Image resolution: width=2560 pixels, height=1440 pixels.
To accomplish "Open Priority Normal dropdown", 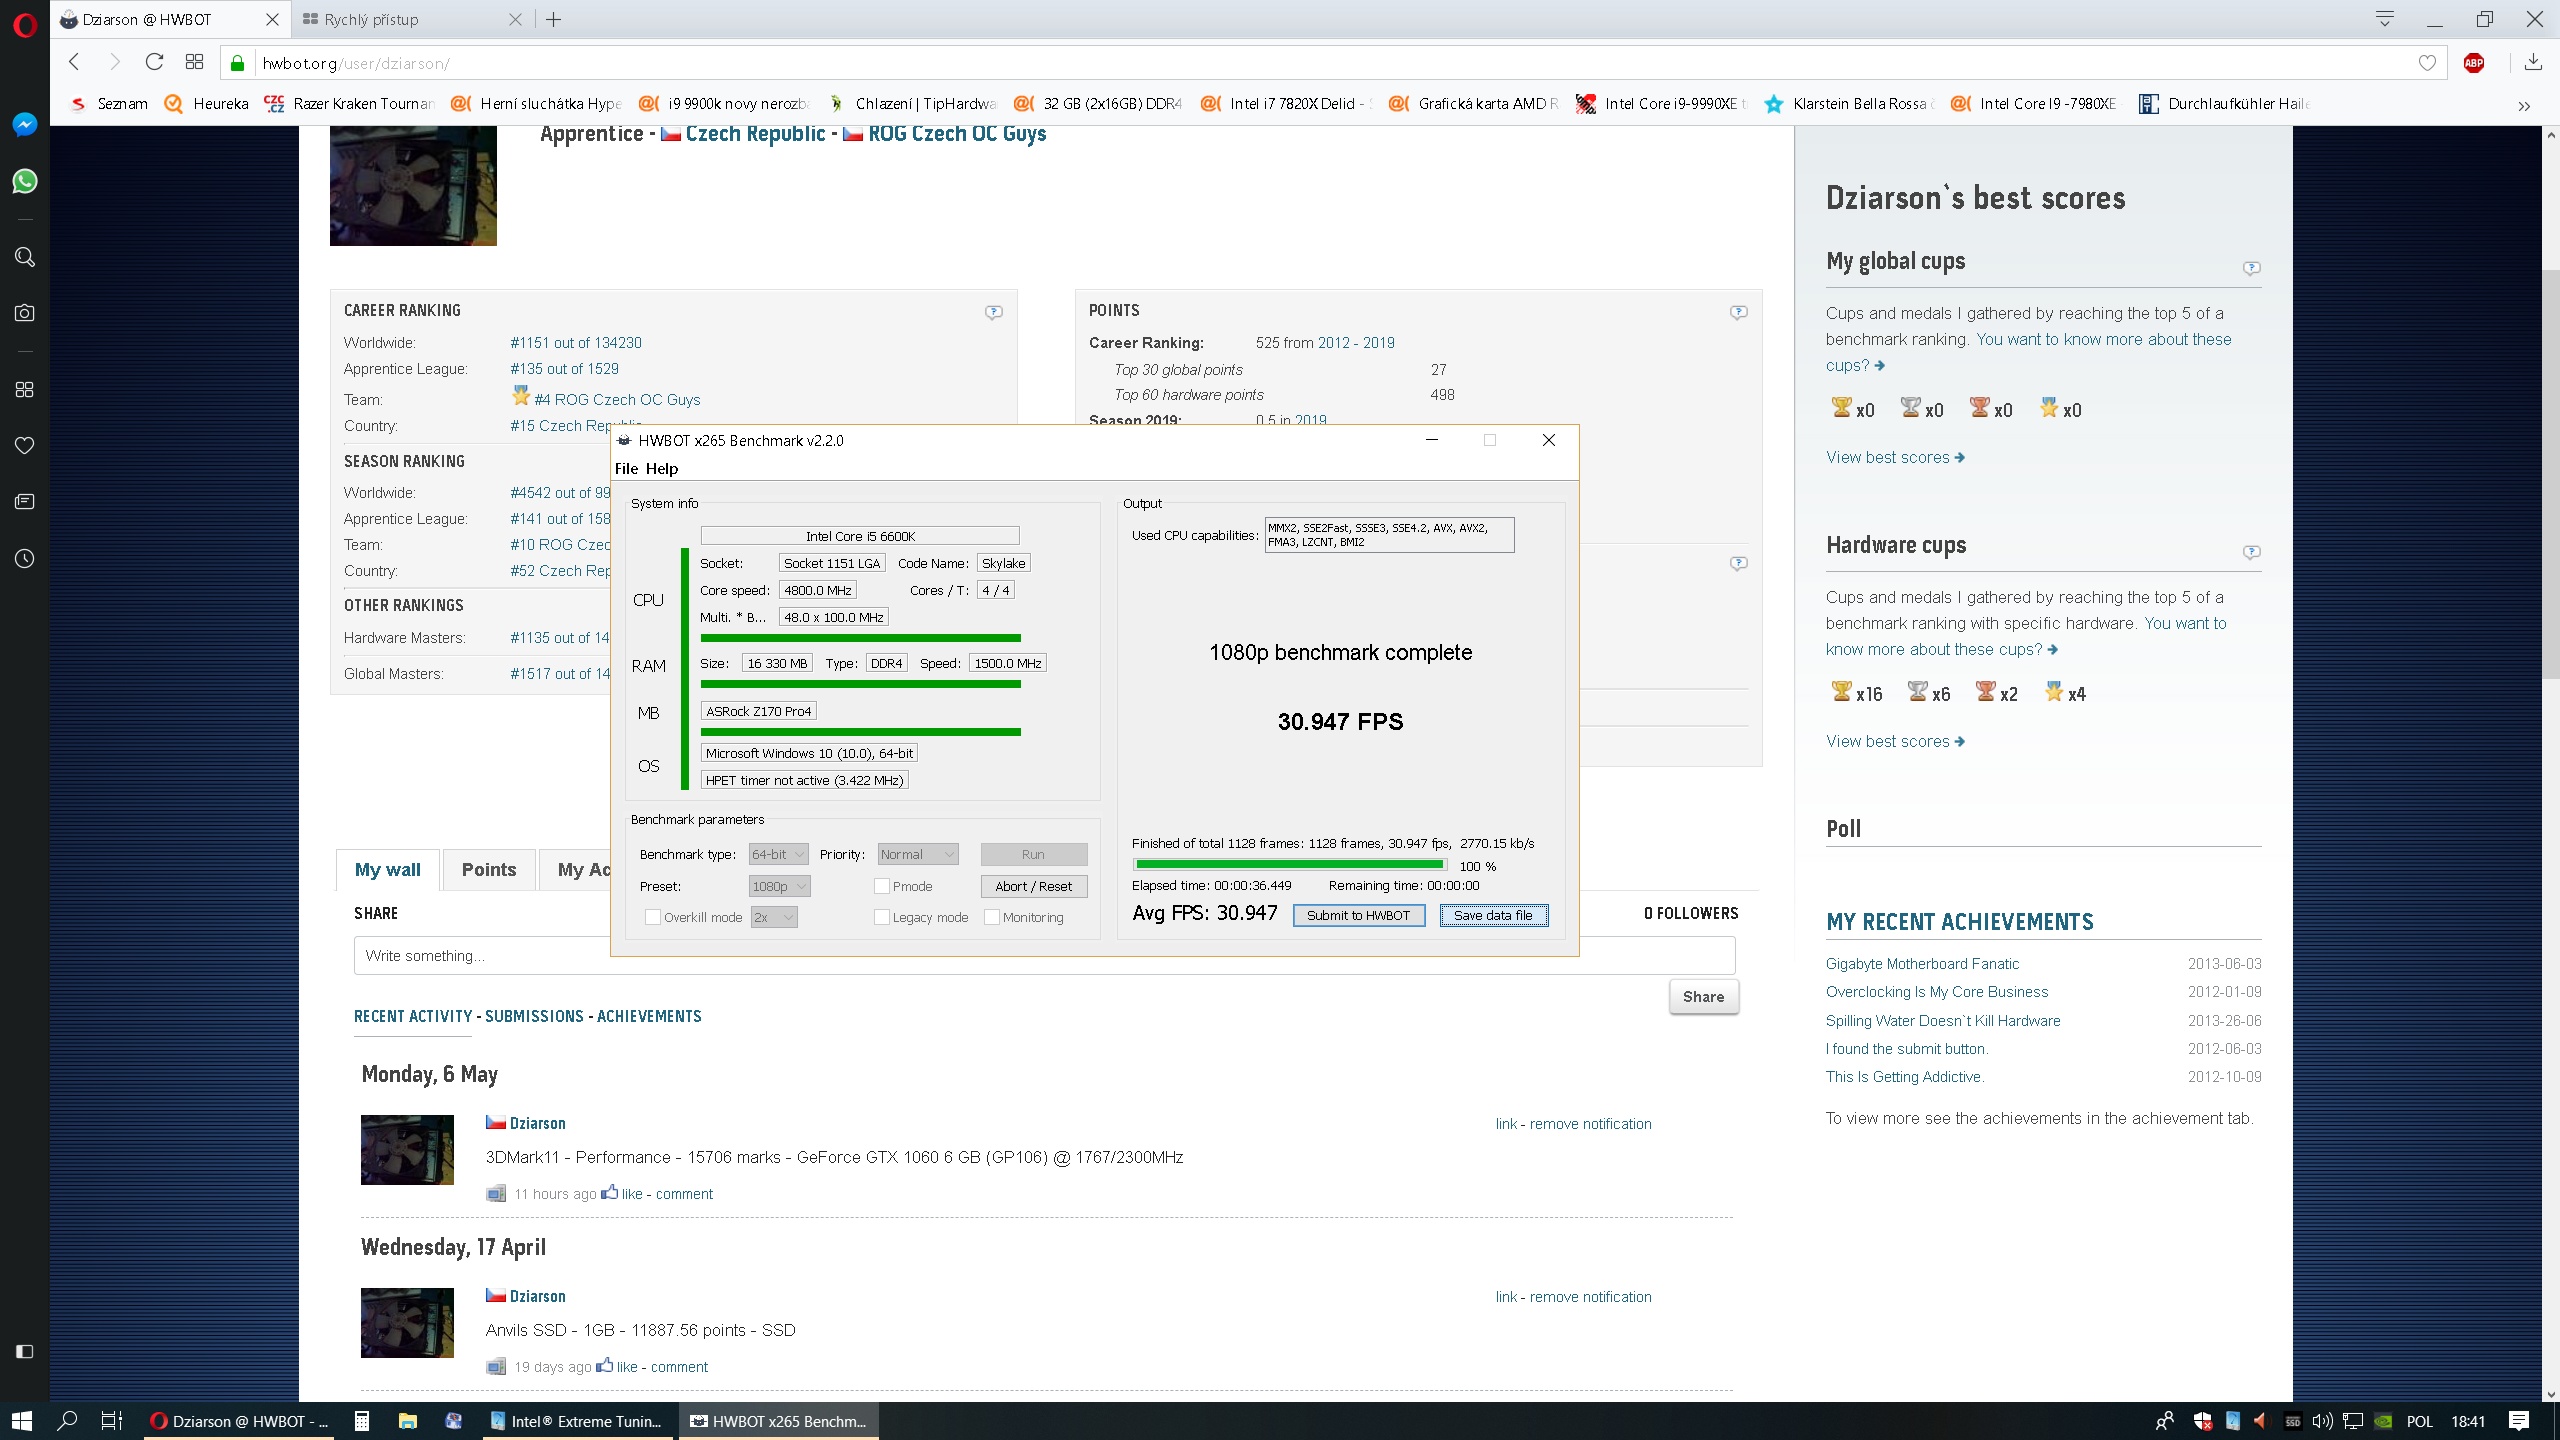I will (x=918, y=854).
